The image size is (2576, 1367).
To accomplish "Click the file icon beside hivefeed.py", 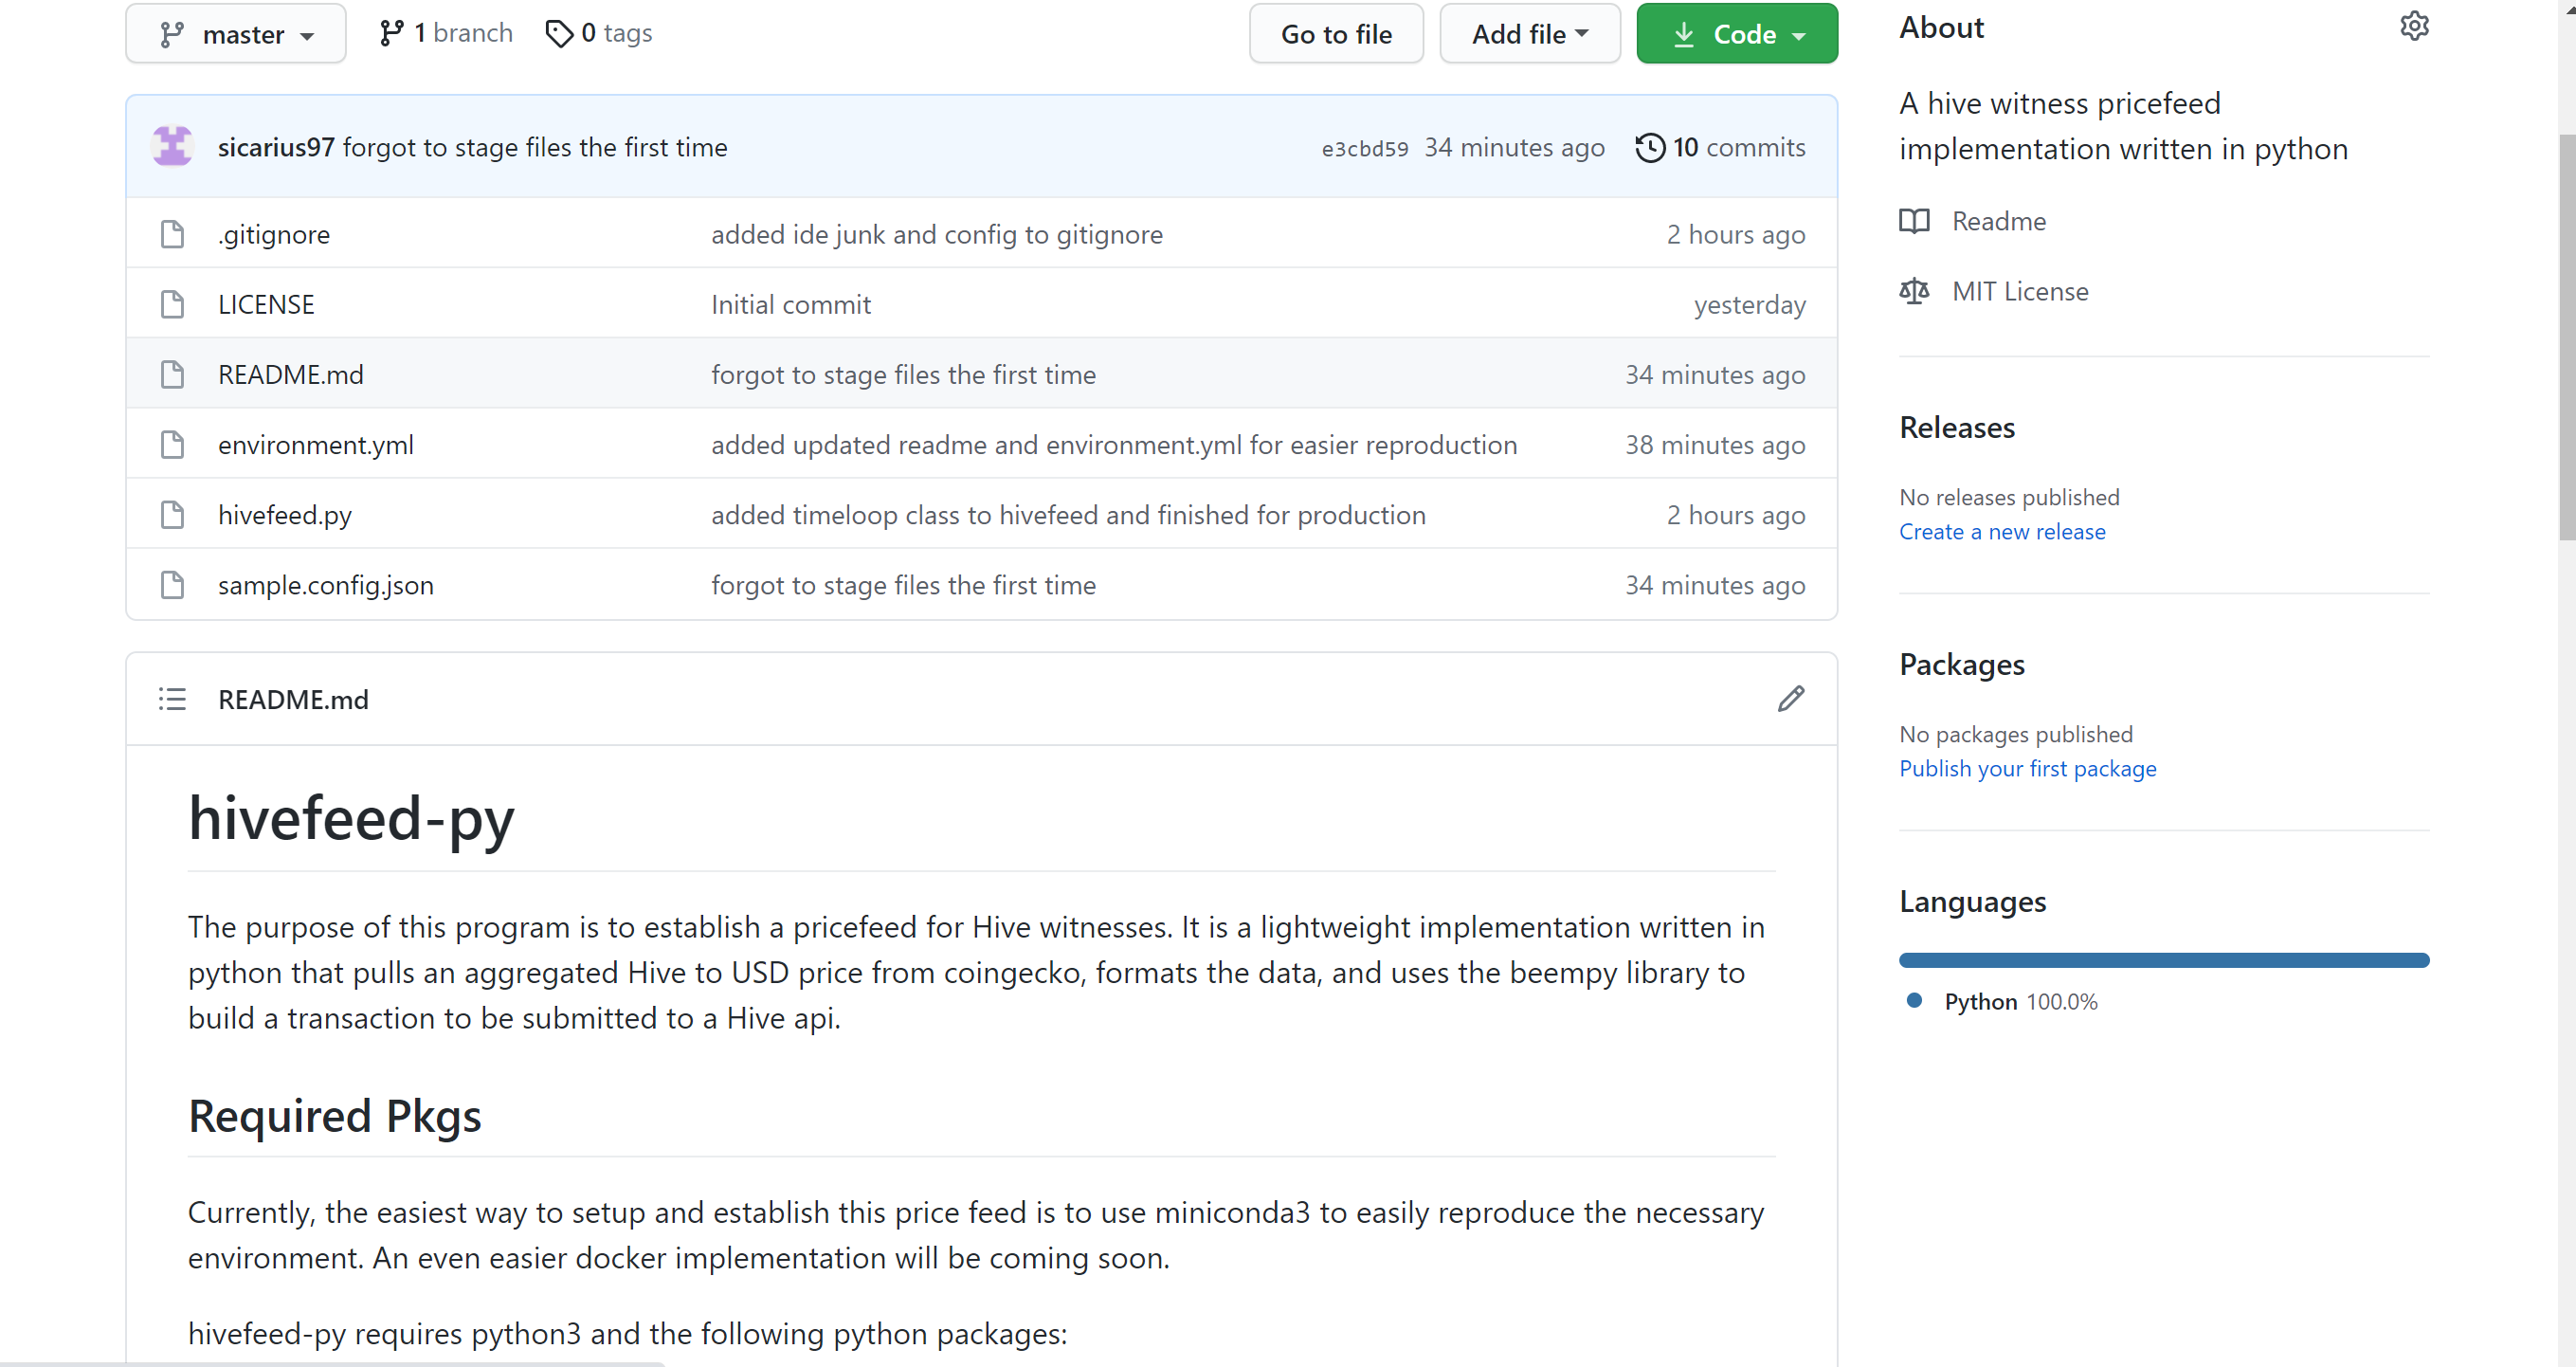I will pyautogui.click(x=172, y=515).
